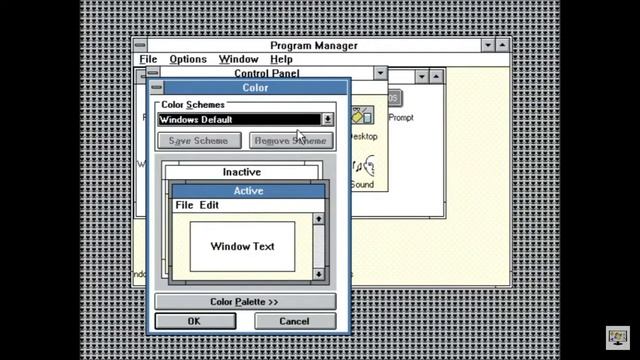The width and height of the screenshot is (640, 360).
Task: Open the Options menu in Program Manager
Action: point(188,59)
